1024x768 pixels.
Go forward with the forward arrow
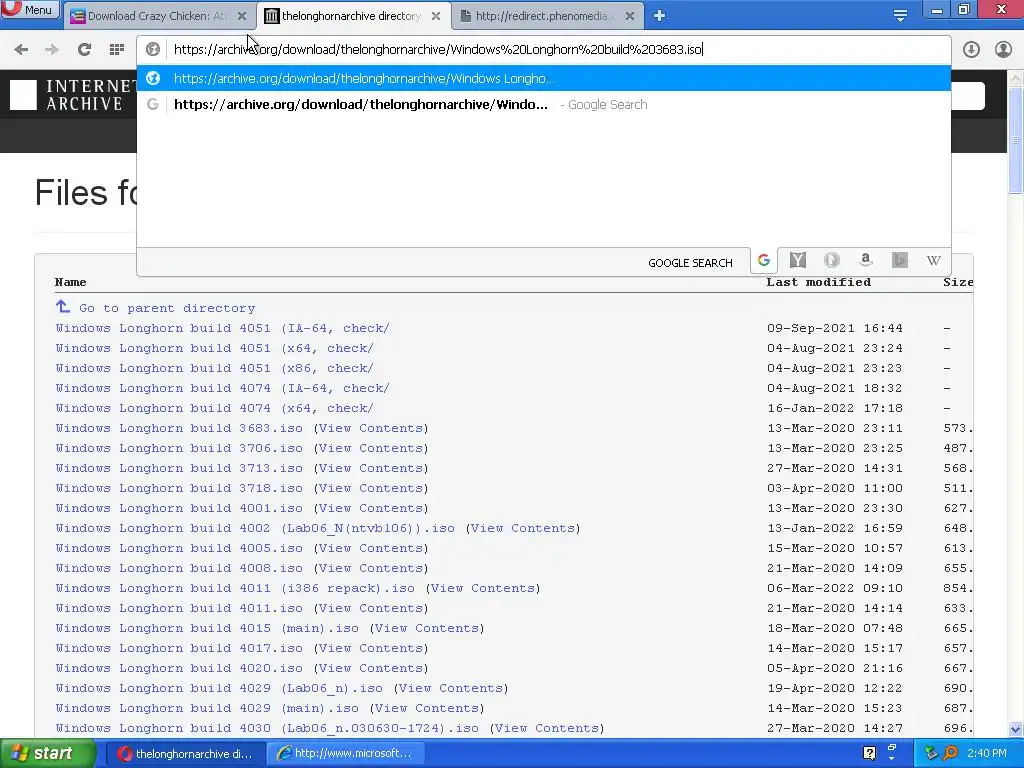pos(52,50)
